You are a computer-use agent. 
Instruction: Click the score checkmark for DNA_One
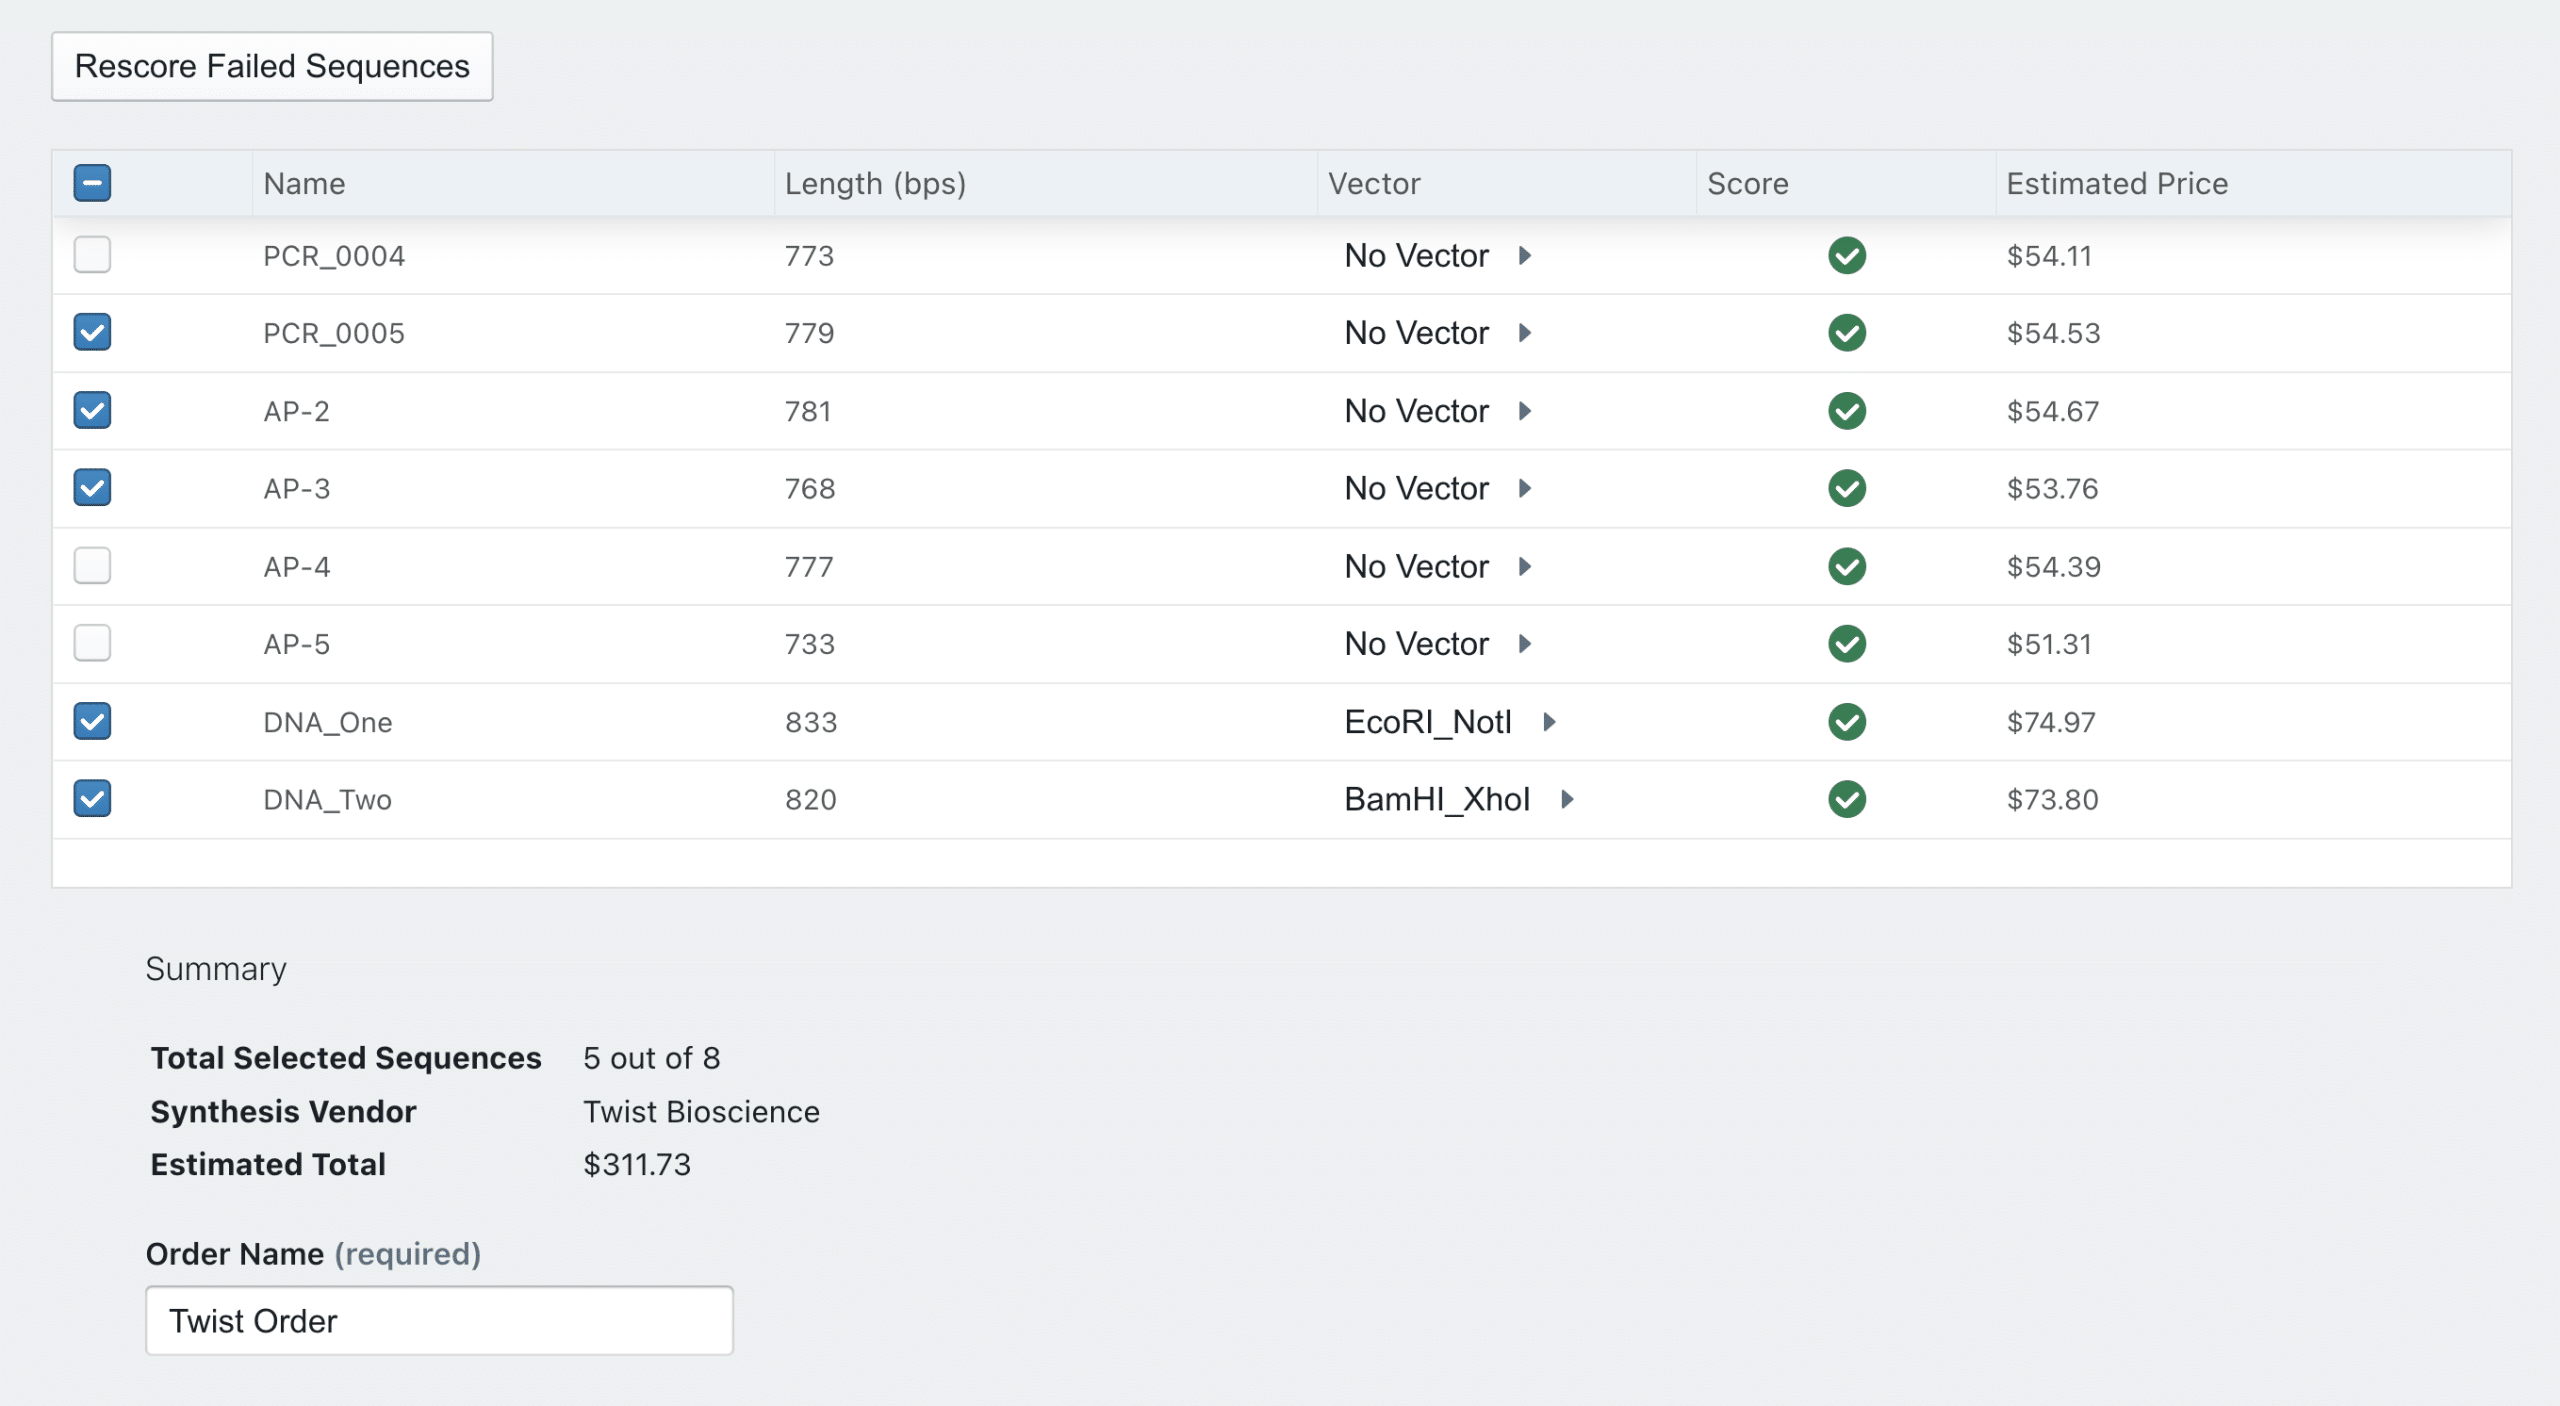click(1845, 722)
